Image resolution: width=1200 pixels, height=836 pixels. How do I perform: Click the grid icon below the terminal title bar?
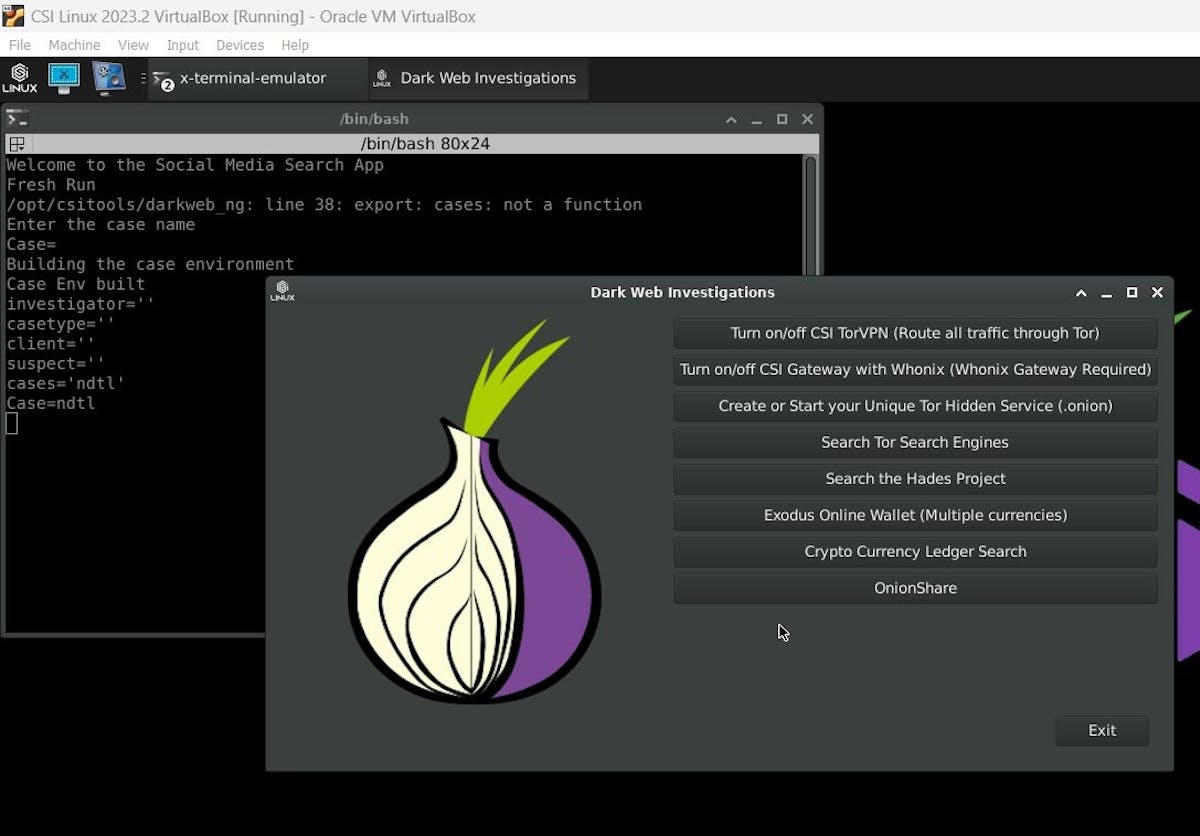pos(16,143)
